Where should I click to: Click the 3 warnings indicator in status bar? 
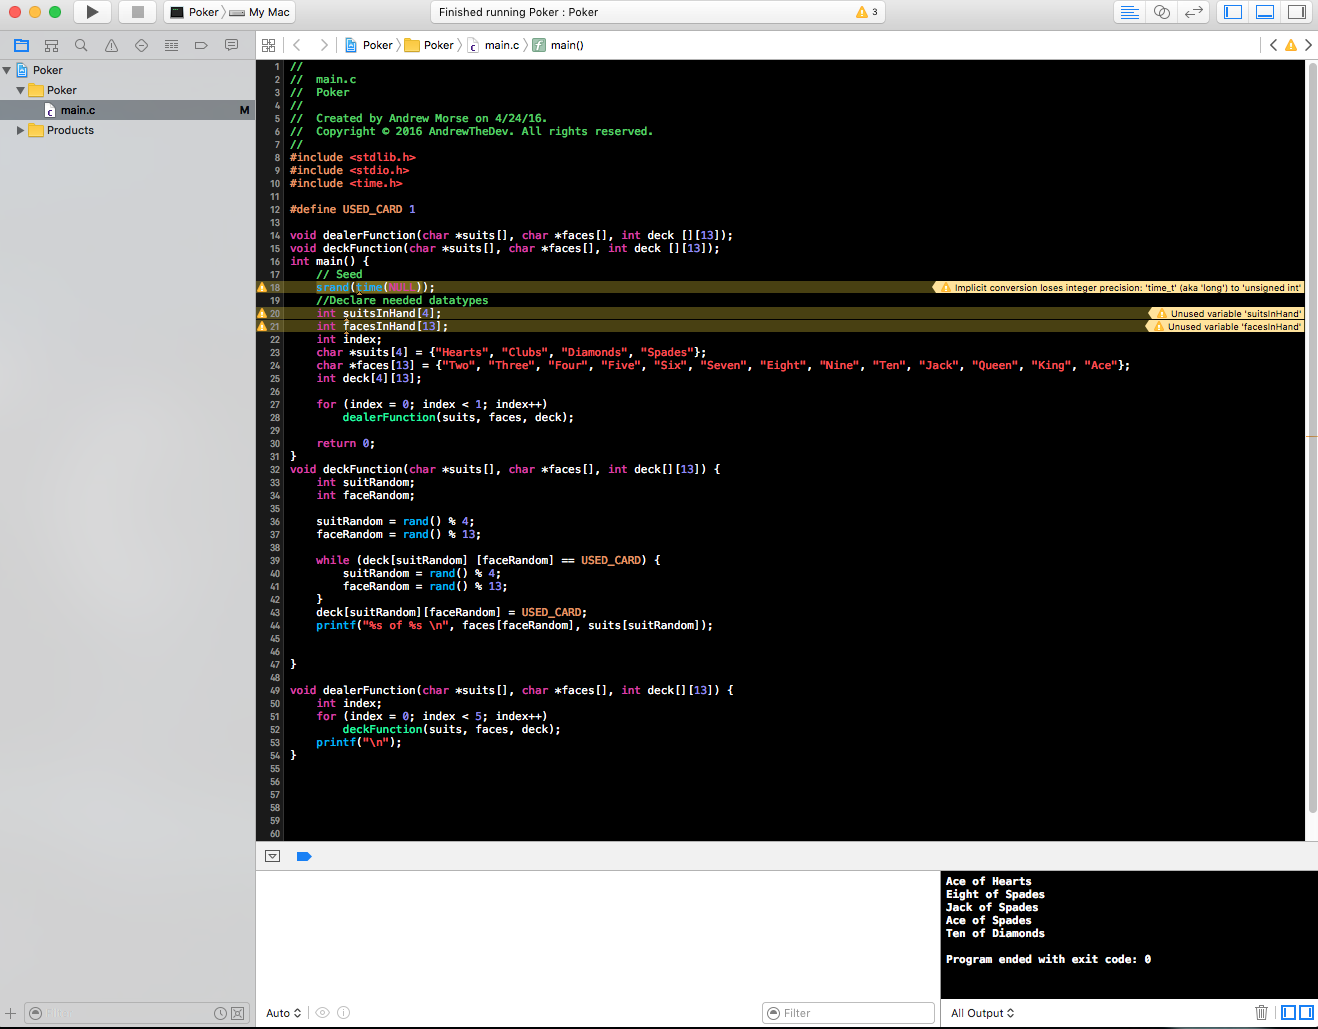tap(866, 12)
